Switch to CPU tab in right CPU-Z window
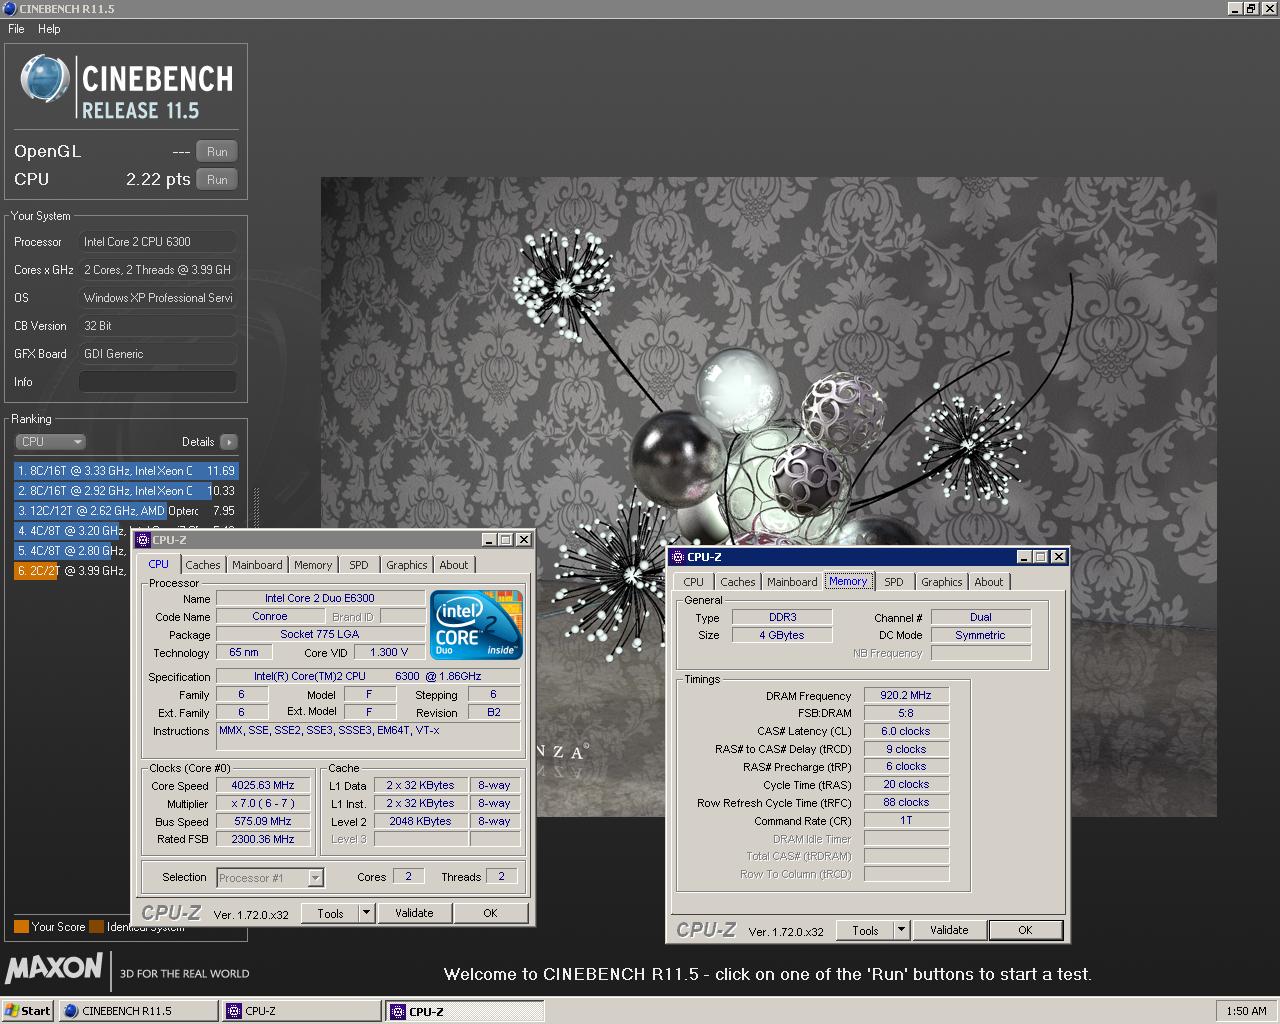Image resolution: width=1280 pixels, height=1024 pixels. (694, 582)
